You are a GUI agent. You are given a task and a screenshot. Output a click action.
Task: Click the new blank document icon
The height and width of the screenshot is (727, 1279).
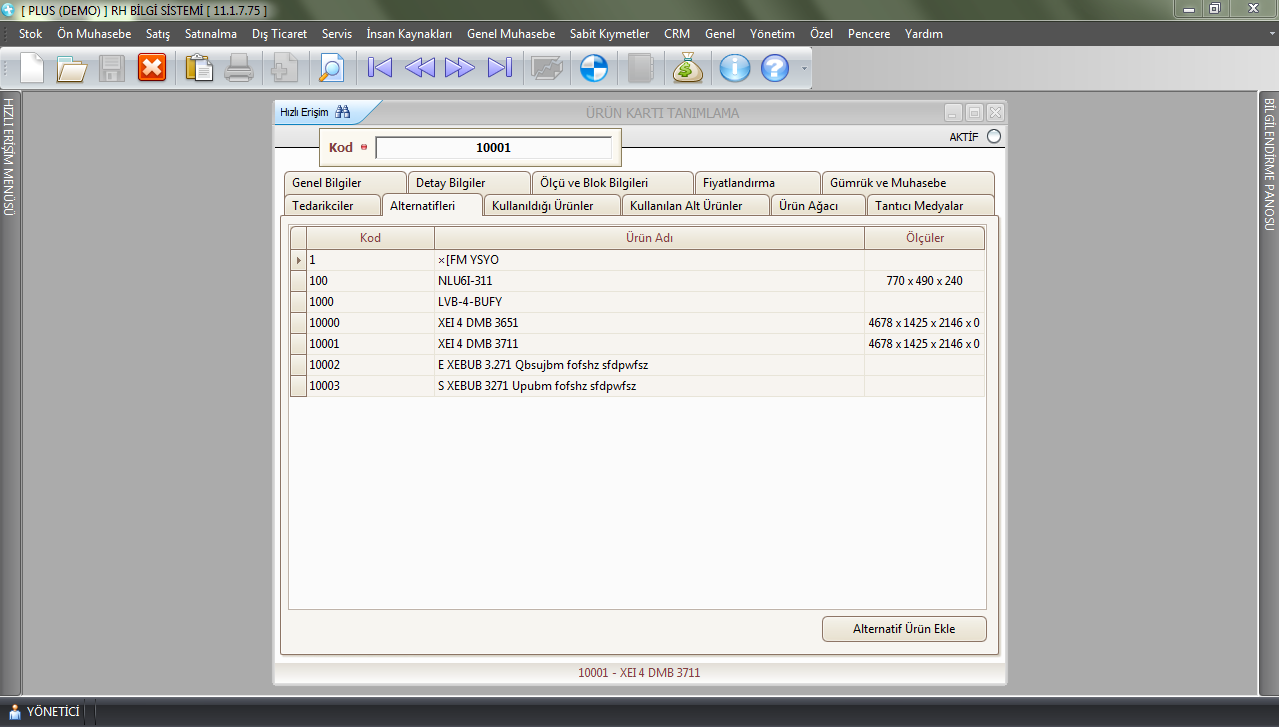[x=32, y=68]
